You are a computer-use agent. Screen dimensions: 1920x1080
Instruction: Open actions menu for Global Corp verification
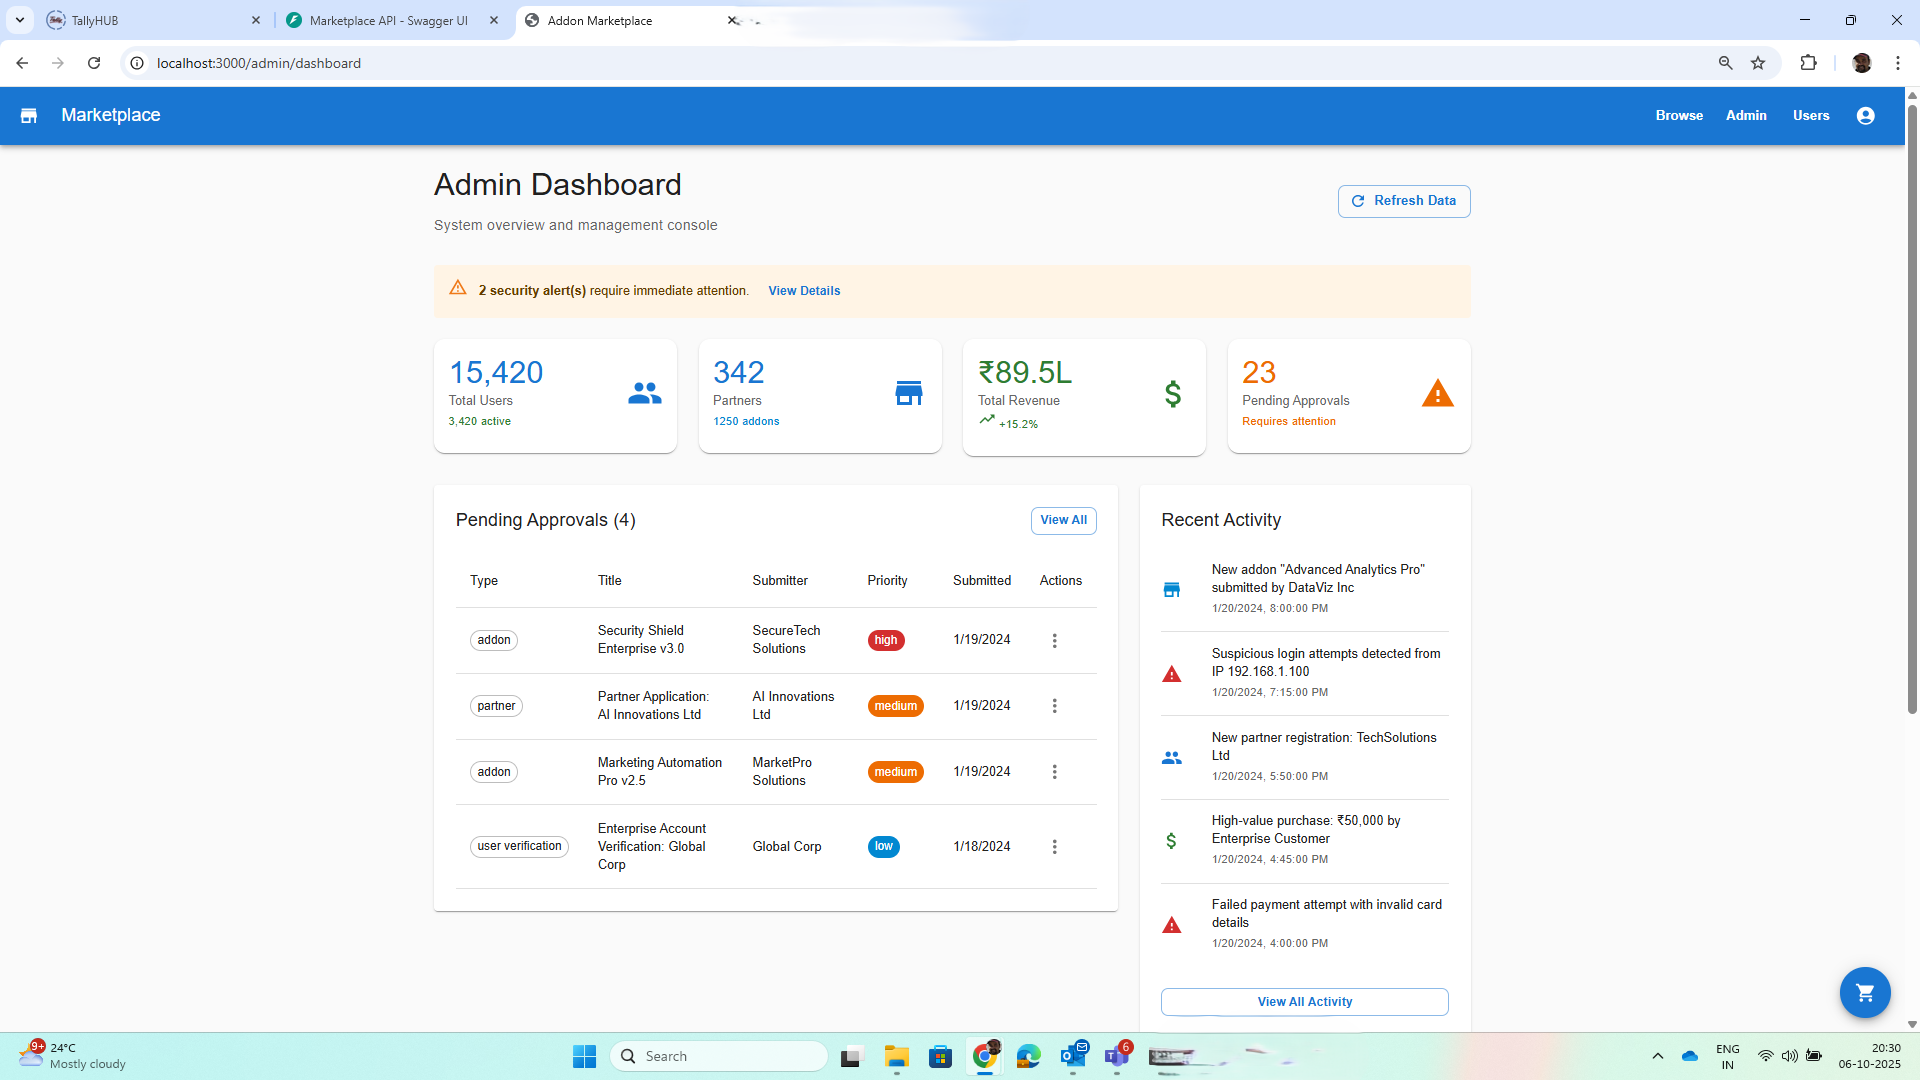1054,847
